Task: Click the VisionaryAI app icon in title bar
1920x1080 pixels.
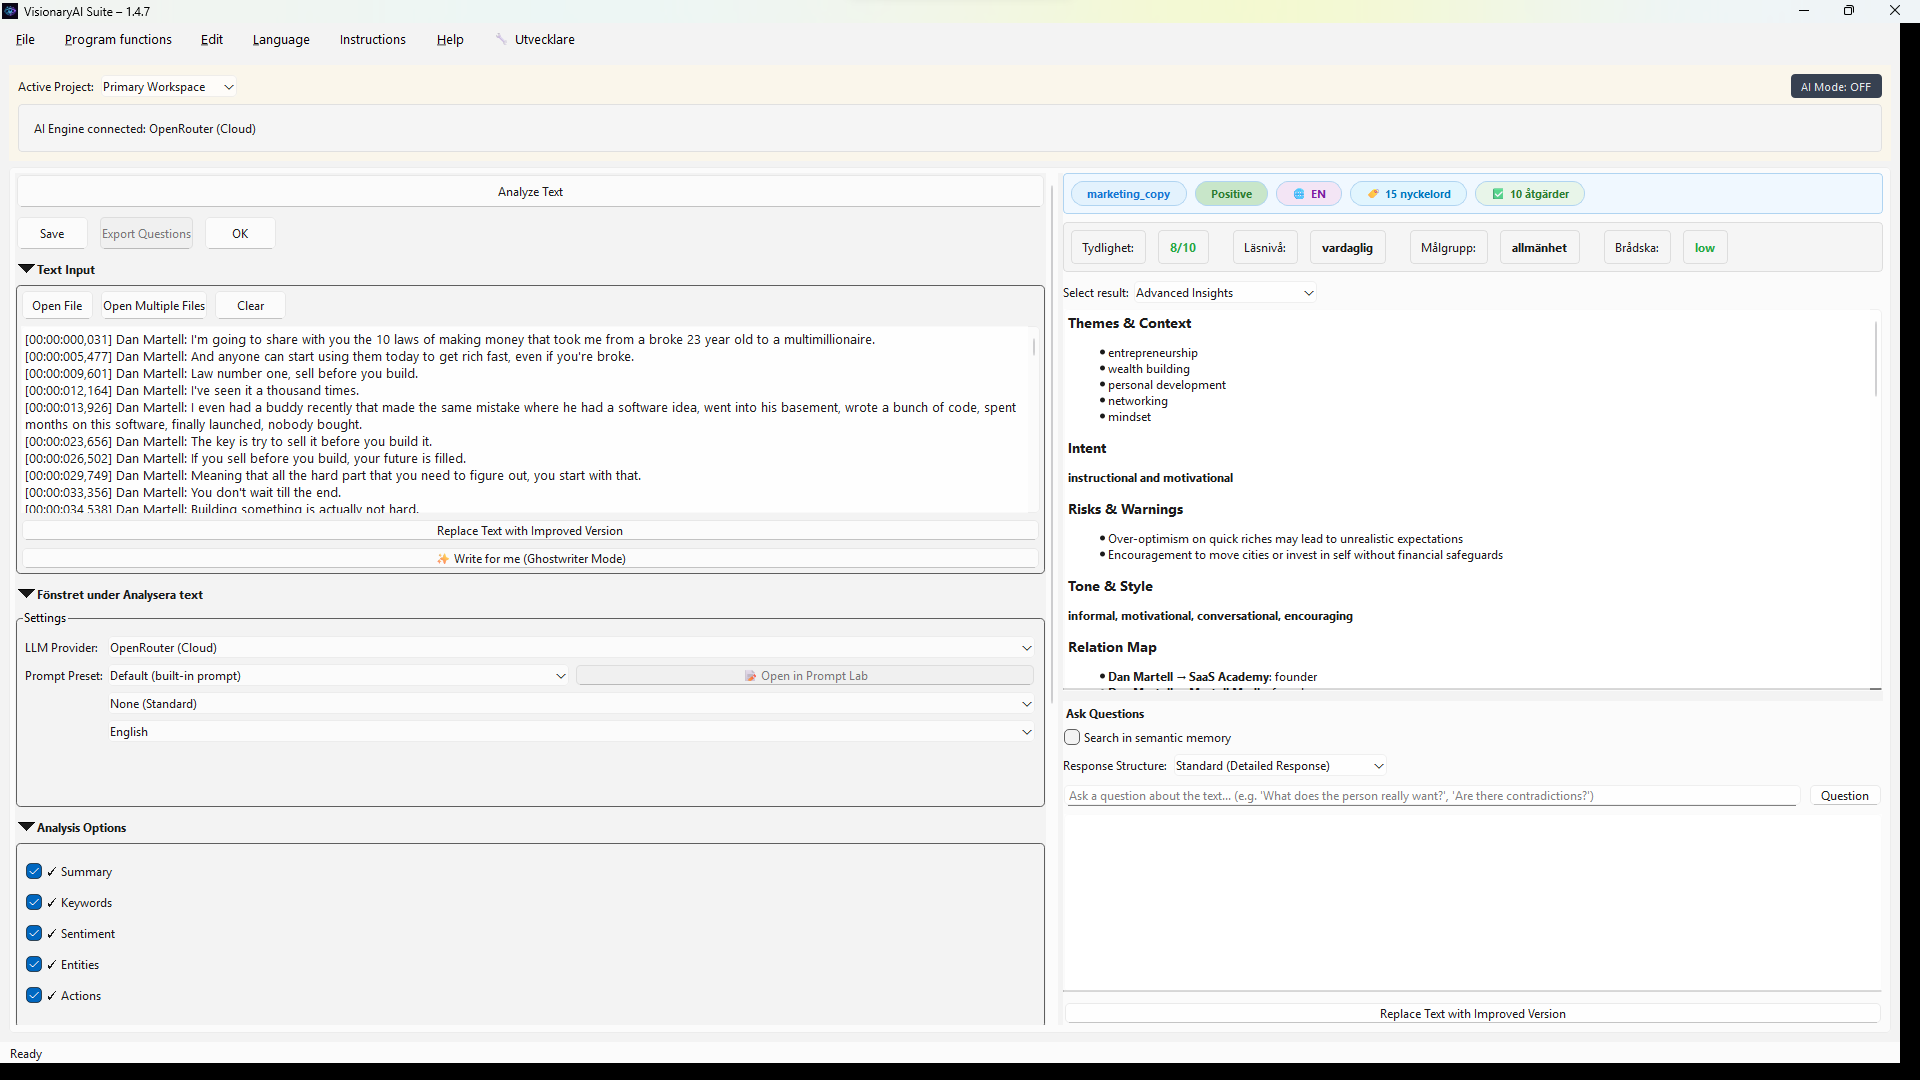Action: [10, 11]
